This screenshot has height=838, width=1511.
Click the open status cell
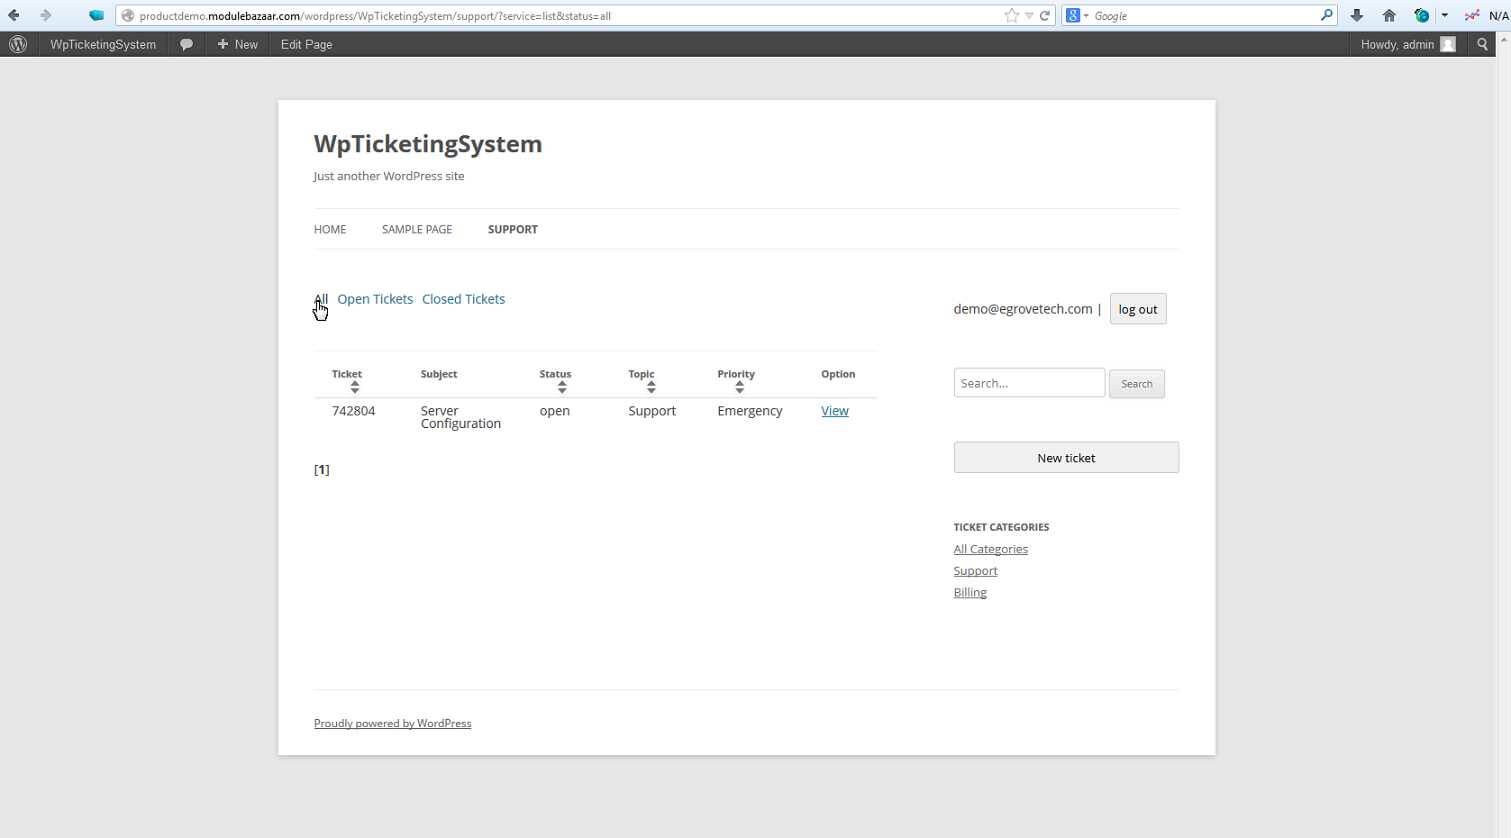tap(555, 411)
